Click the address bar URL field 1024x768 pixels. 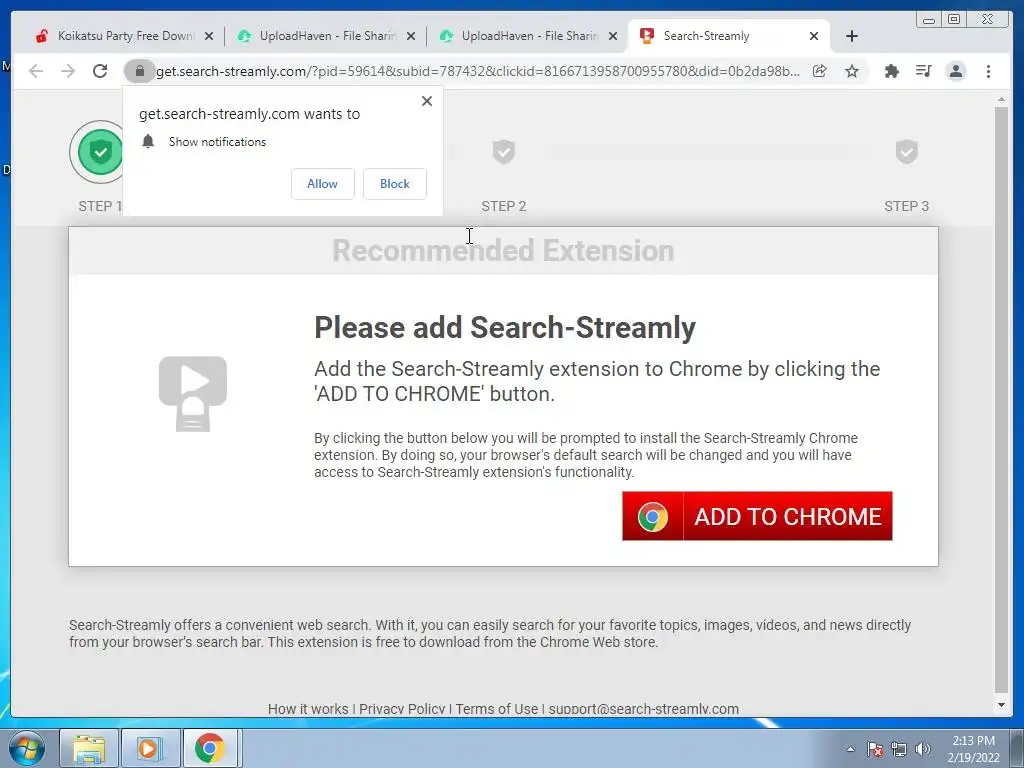tap(477, 71)
